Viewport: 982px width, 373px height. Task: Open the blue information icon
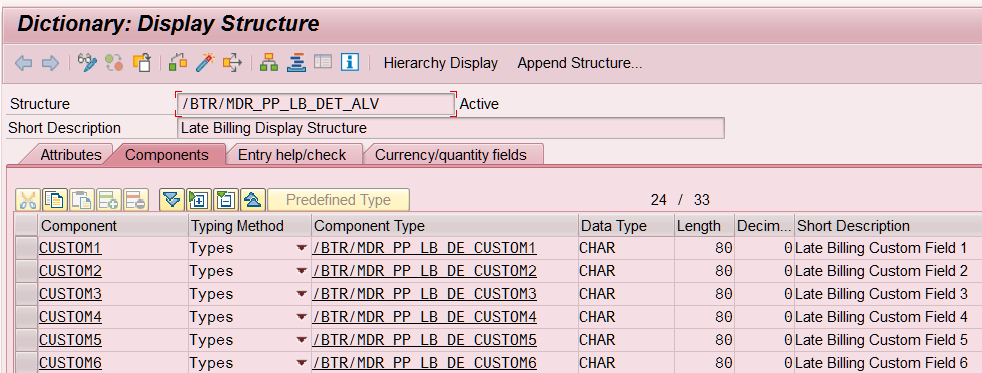(x=349, y=63)
